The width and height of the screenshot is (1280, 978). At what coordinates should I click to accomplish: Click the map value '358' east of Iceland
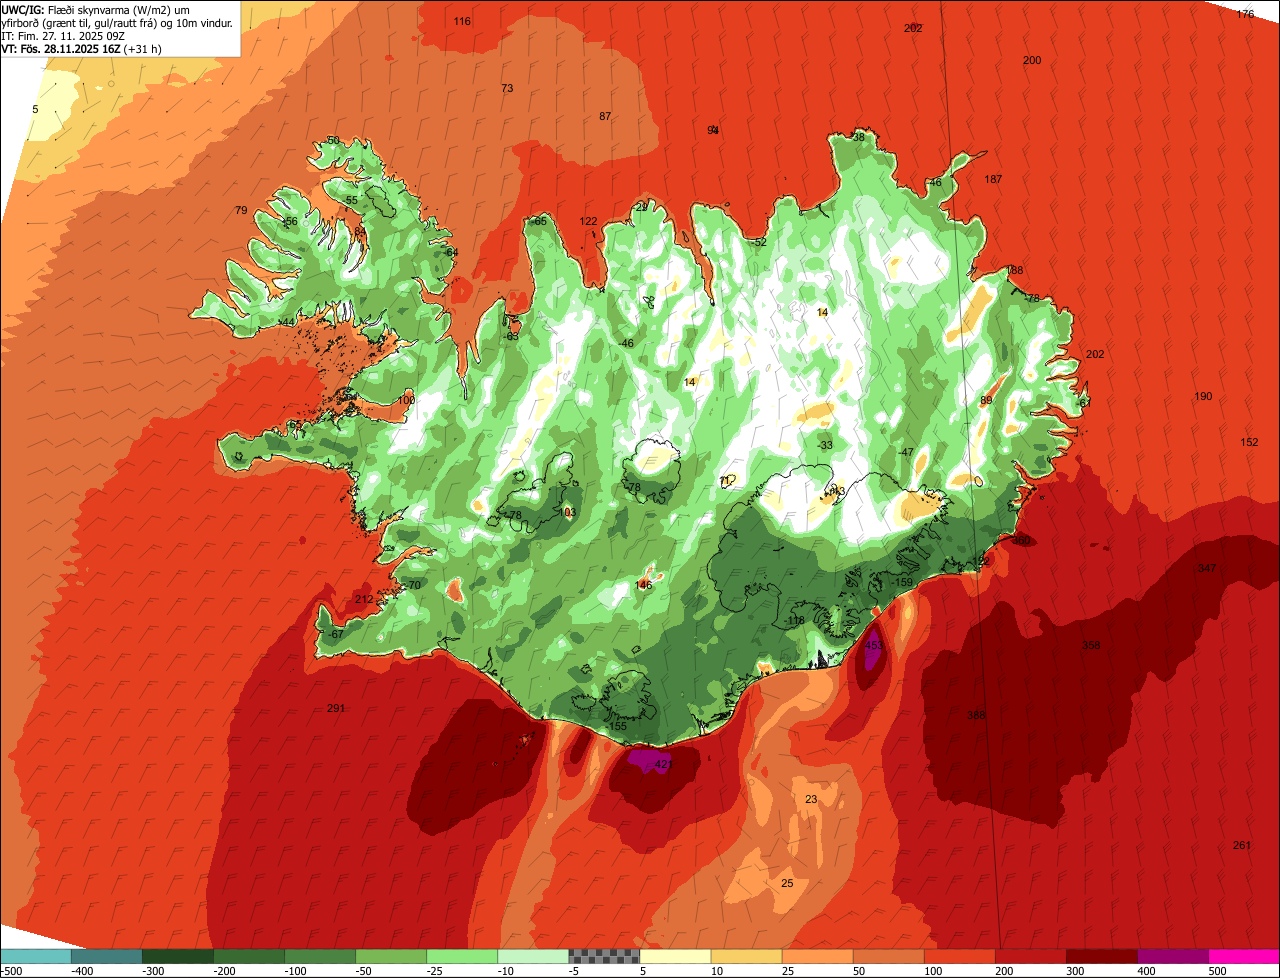click(1091, 646)
